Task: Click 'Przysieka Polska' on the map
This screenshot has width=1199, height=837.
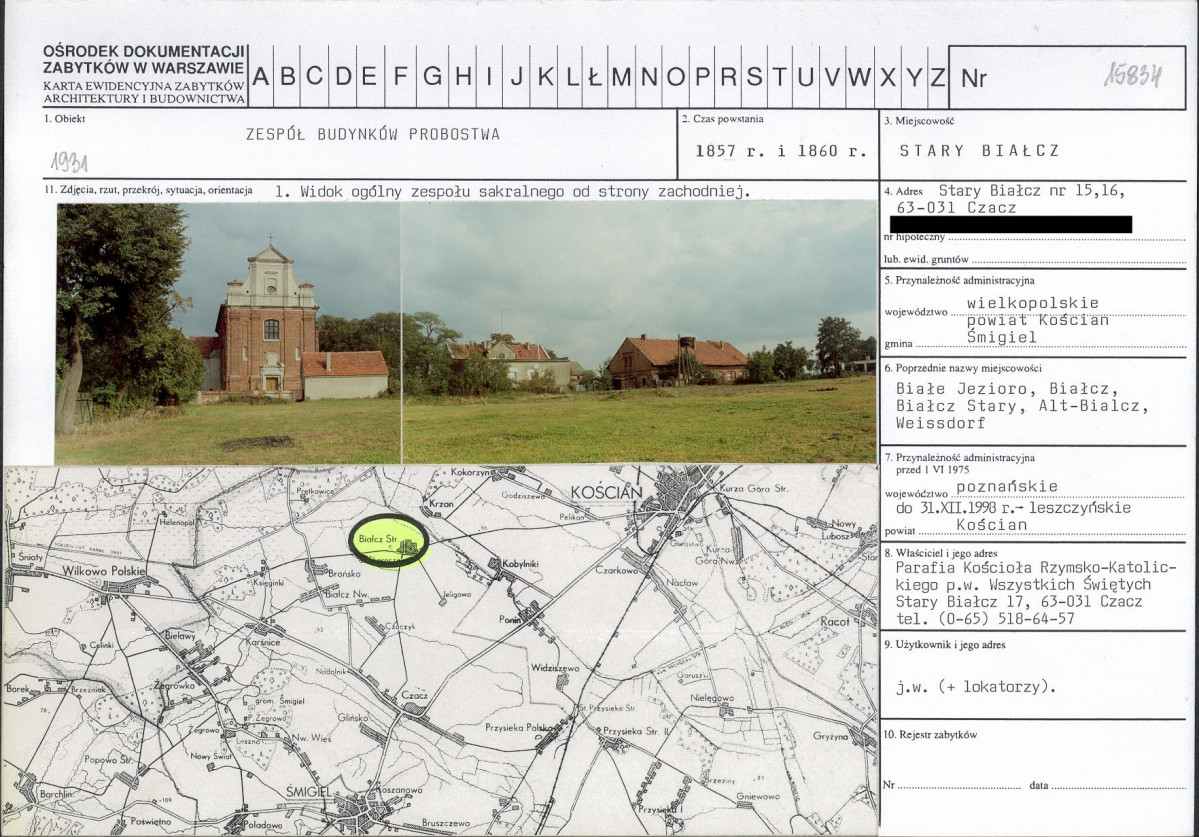Action: point(518,727)
